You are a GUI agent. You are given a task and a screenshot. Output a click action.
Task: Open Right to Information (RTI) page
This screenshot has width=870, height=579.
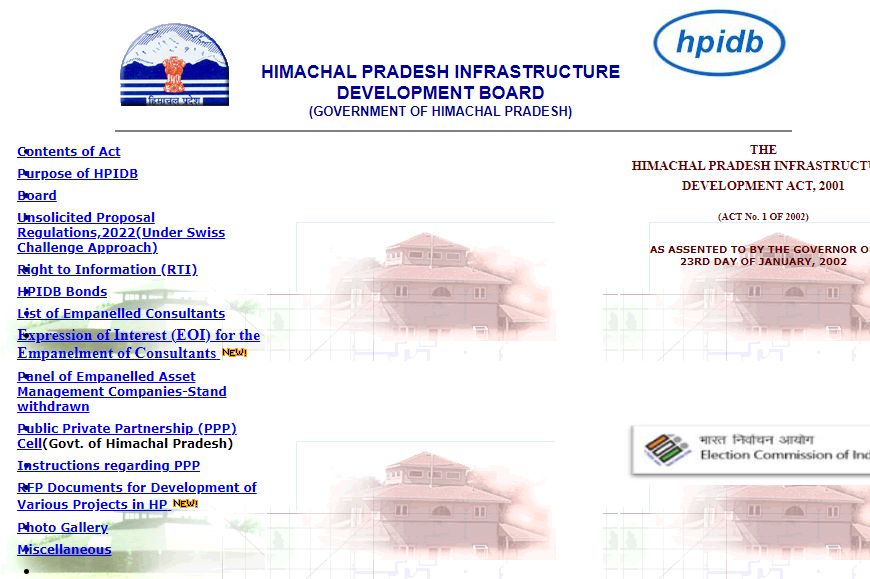click(107, 270)
